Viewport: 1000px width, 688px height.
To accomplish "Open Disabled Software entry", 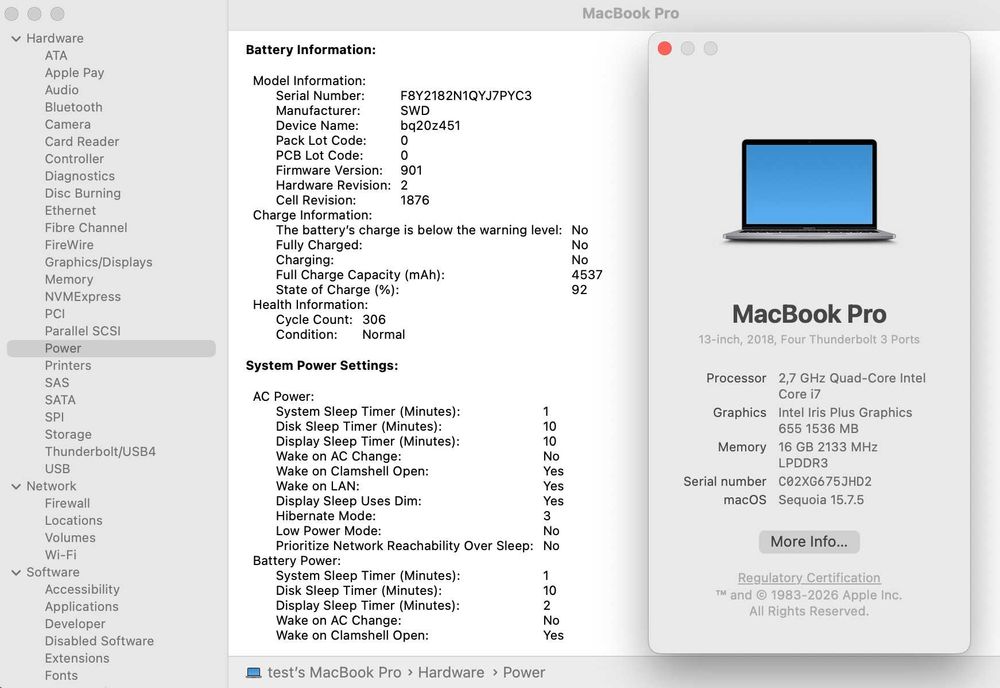I will click(99, 641).
